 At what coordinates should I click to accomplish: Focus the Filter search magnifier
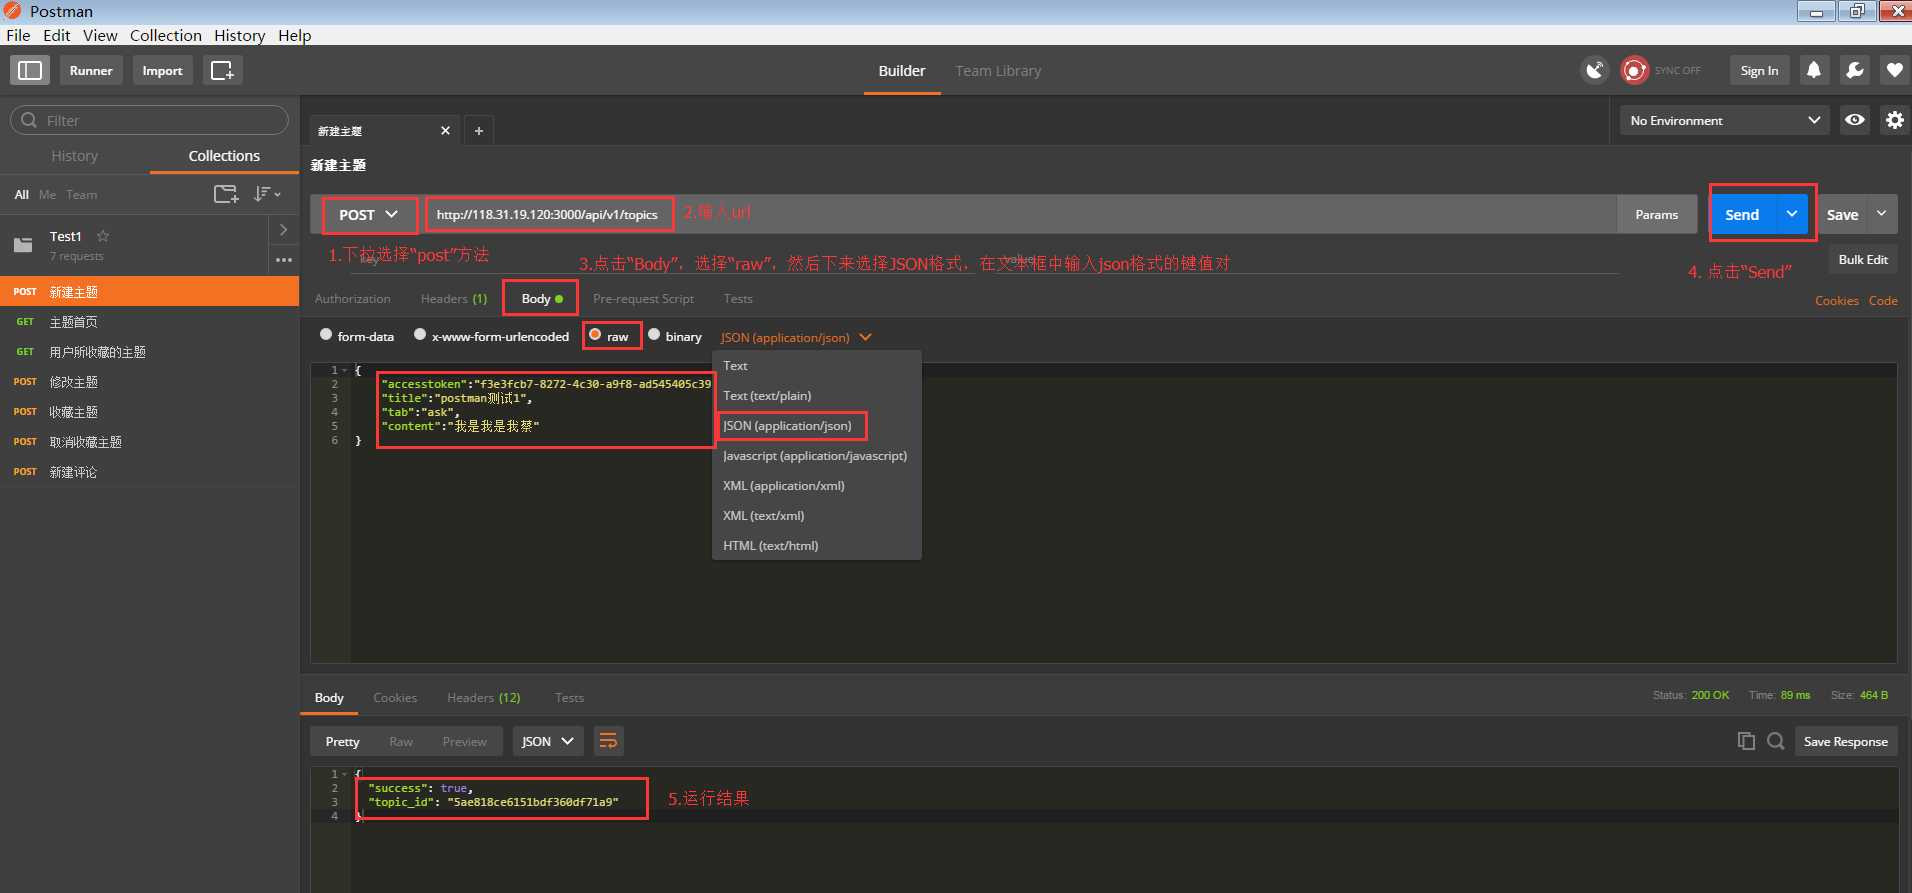[x=29, y=120]
